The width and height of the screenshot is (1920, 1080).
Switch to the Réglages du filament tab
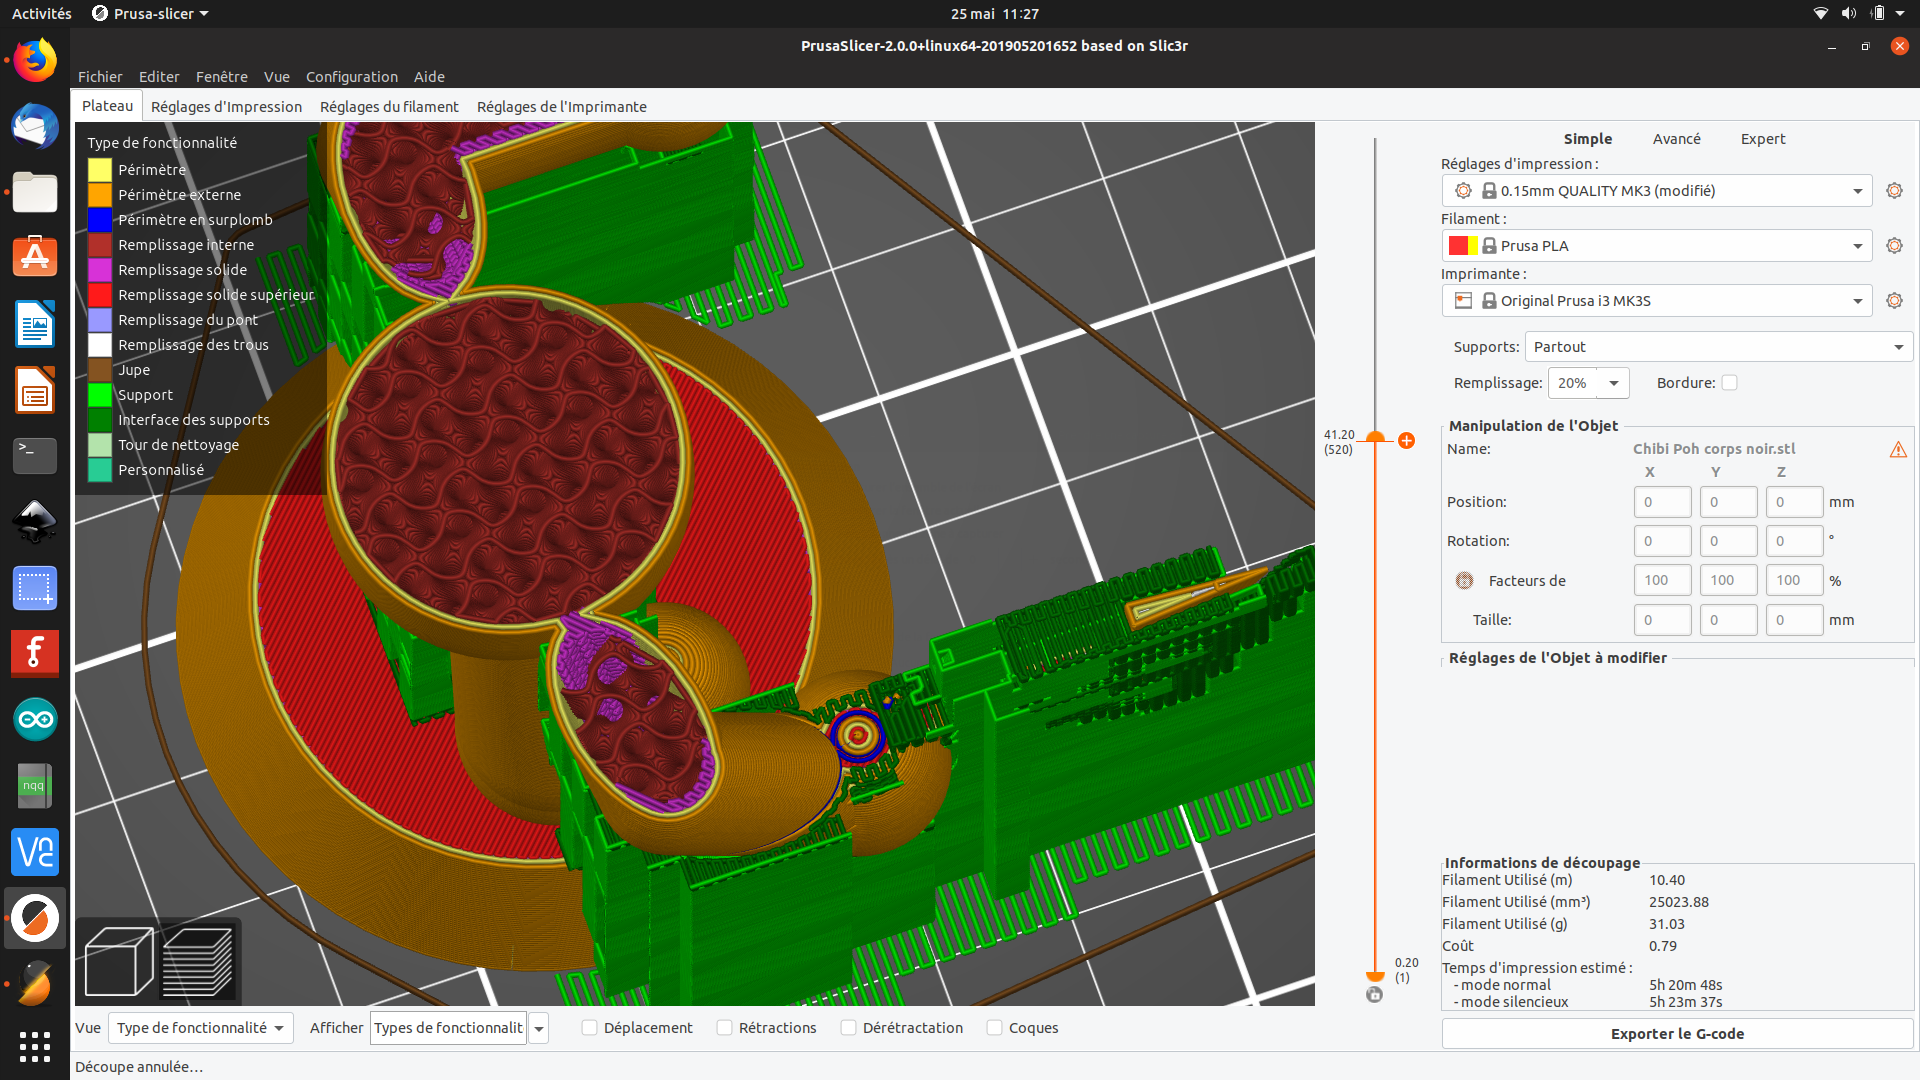pos(389,106)
